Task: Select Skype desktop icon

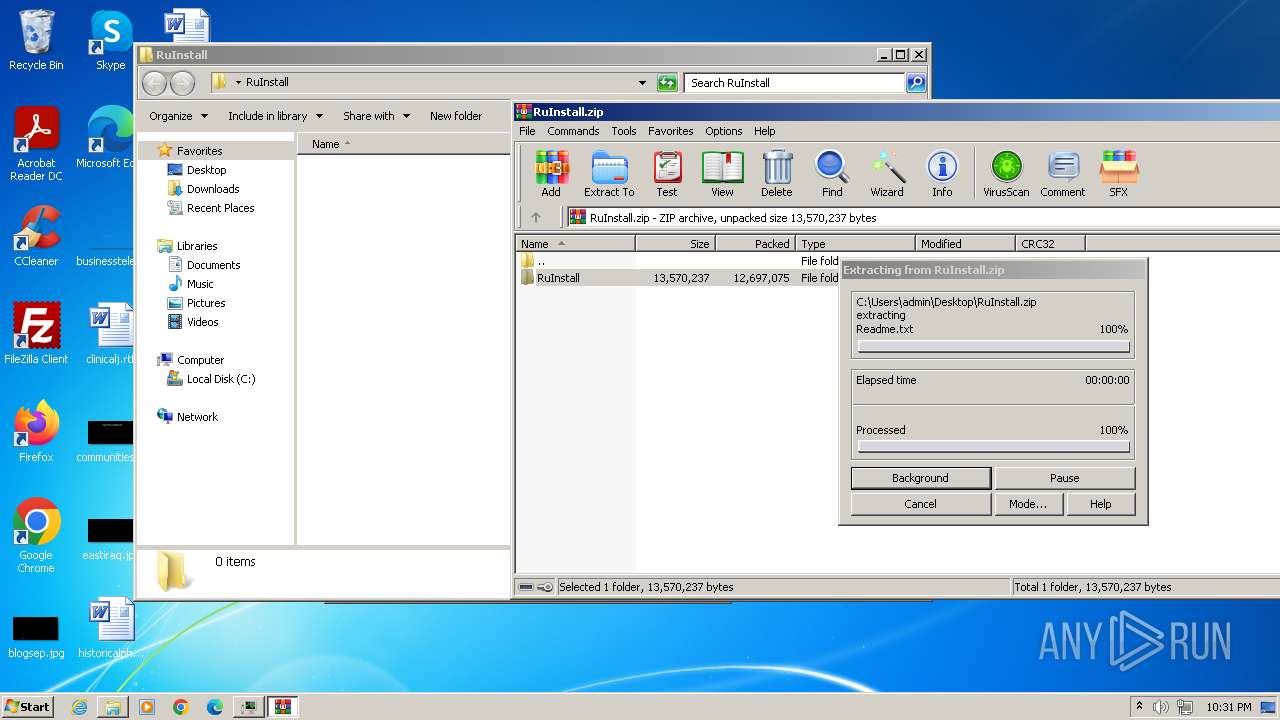Action: pos(110,40)
